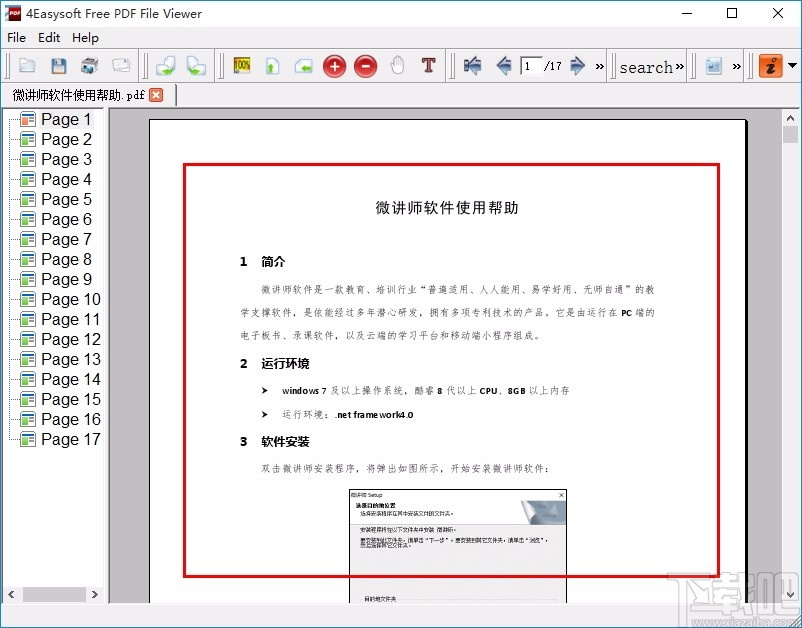Open the Edit menu
Image resolution: width=802 pixels, height=628 pixels.
point(48,38)
